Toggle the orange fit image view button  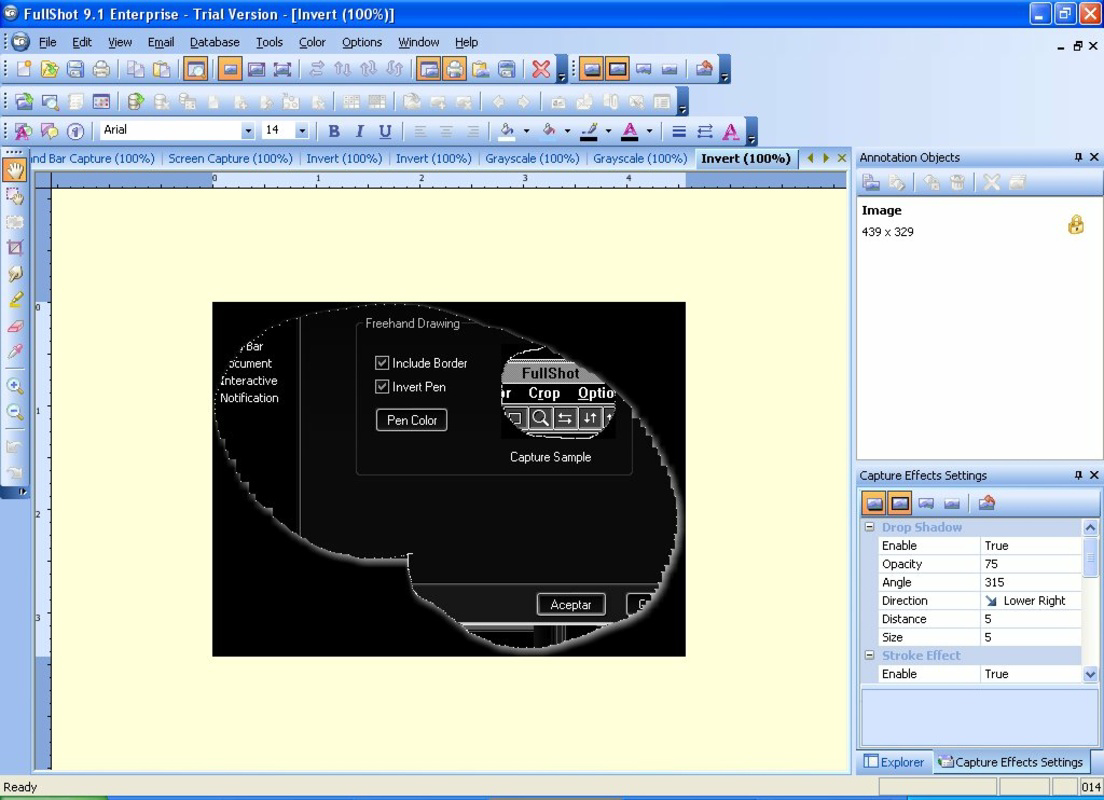click(230, 68)
